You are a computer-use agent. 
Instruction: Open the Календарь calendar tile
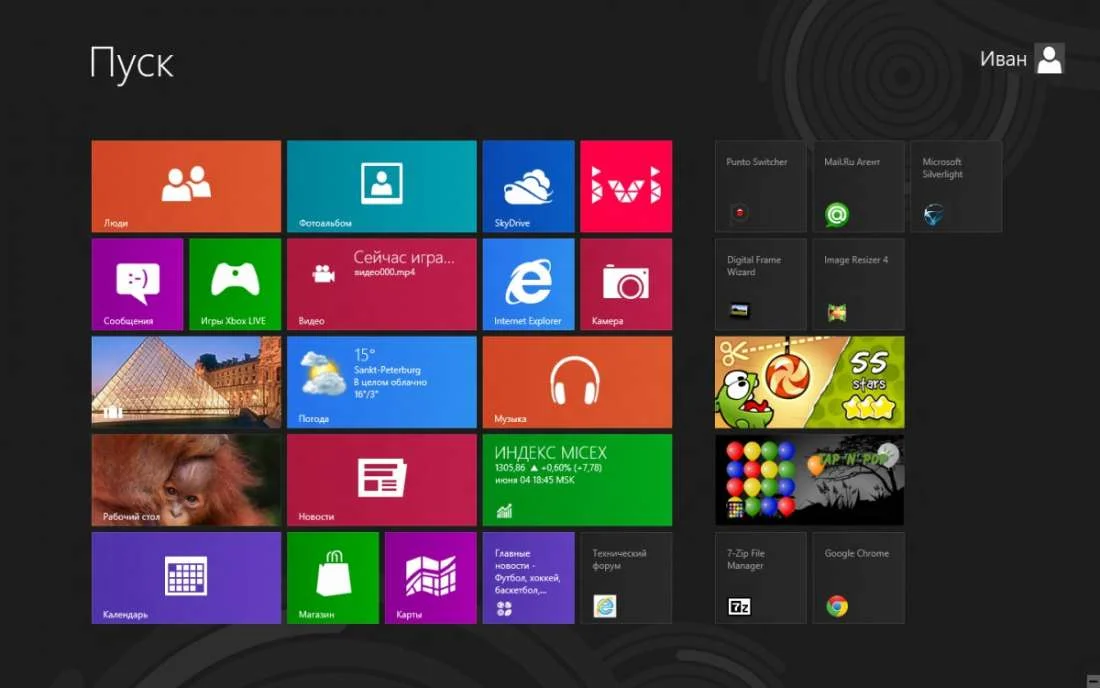coord(186,578)
